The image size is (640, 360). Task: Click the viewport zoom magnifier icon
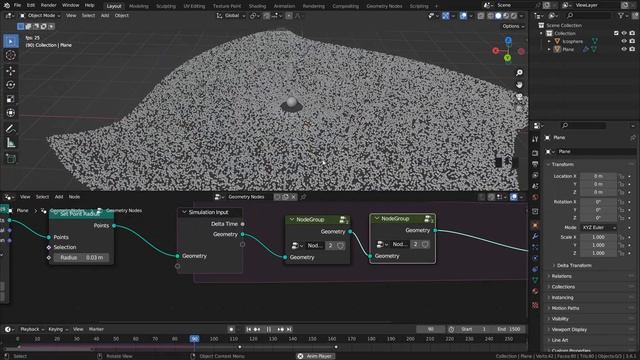coord(519,73)
